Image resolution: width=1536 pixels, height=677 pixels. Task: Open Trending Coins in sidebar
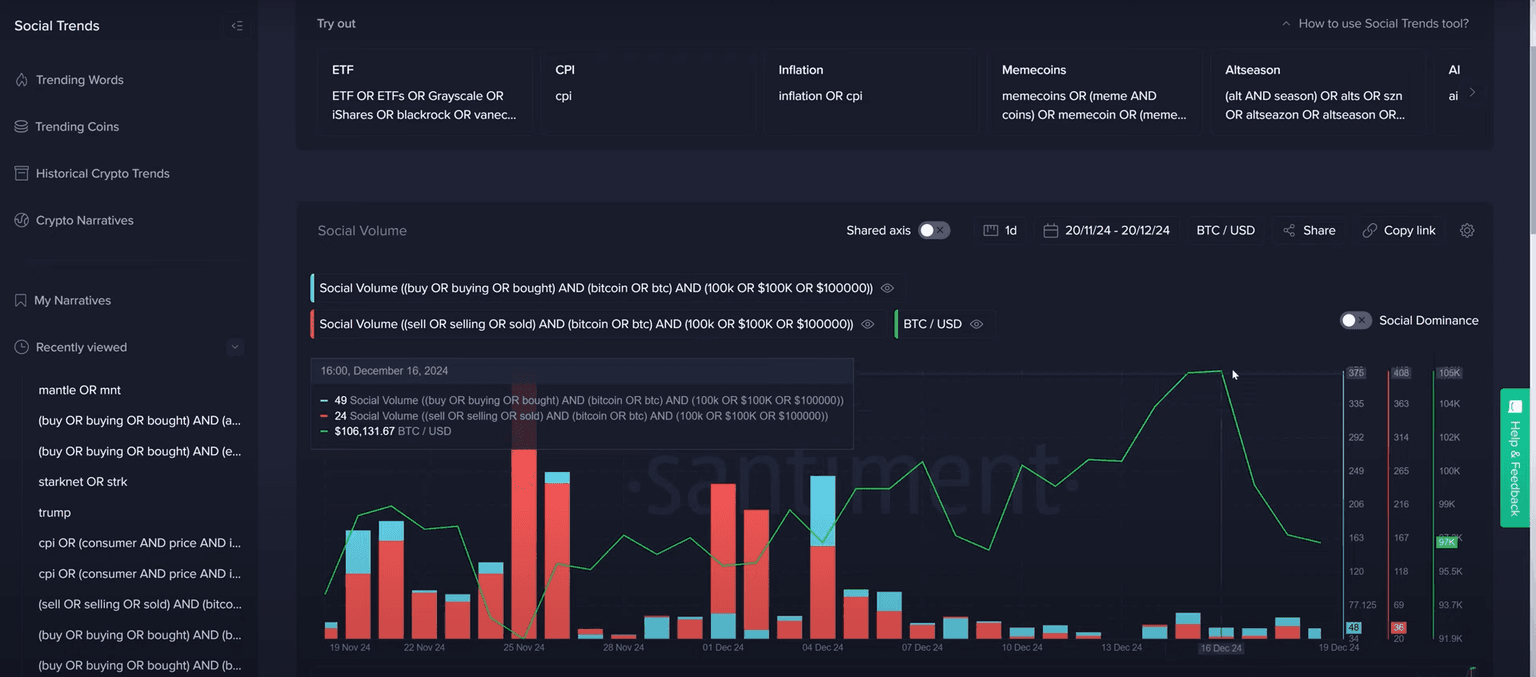(x=77, y=127)
